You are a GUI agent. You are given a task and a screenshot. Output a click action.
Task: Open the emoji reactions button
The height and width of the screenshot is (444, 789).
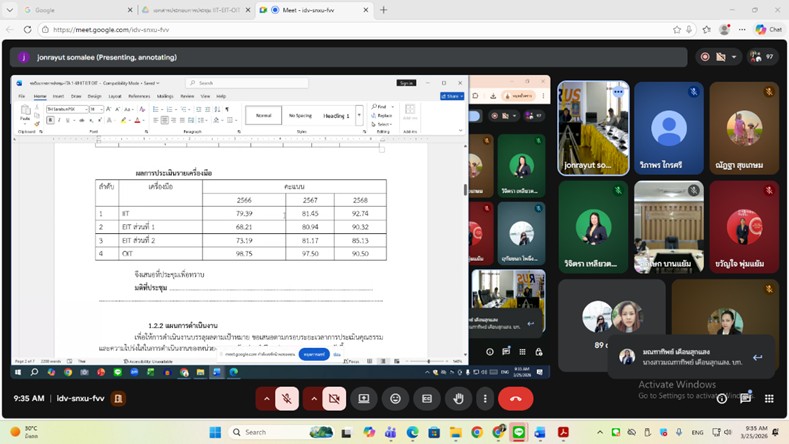[x=395, y=399]
